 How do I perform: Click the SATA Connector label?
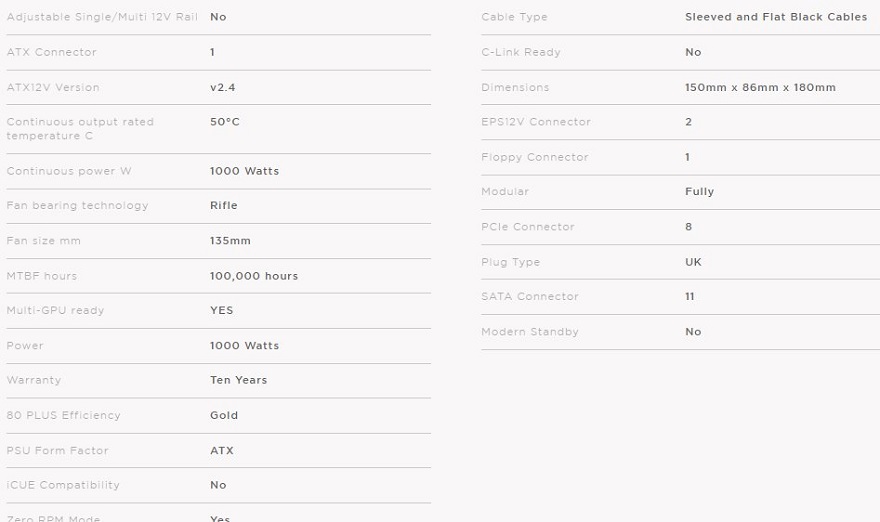(x=530, y=296)
